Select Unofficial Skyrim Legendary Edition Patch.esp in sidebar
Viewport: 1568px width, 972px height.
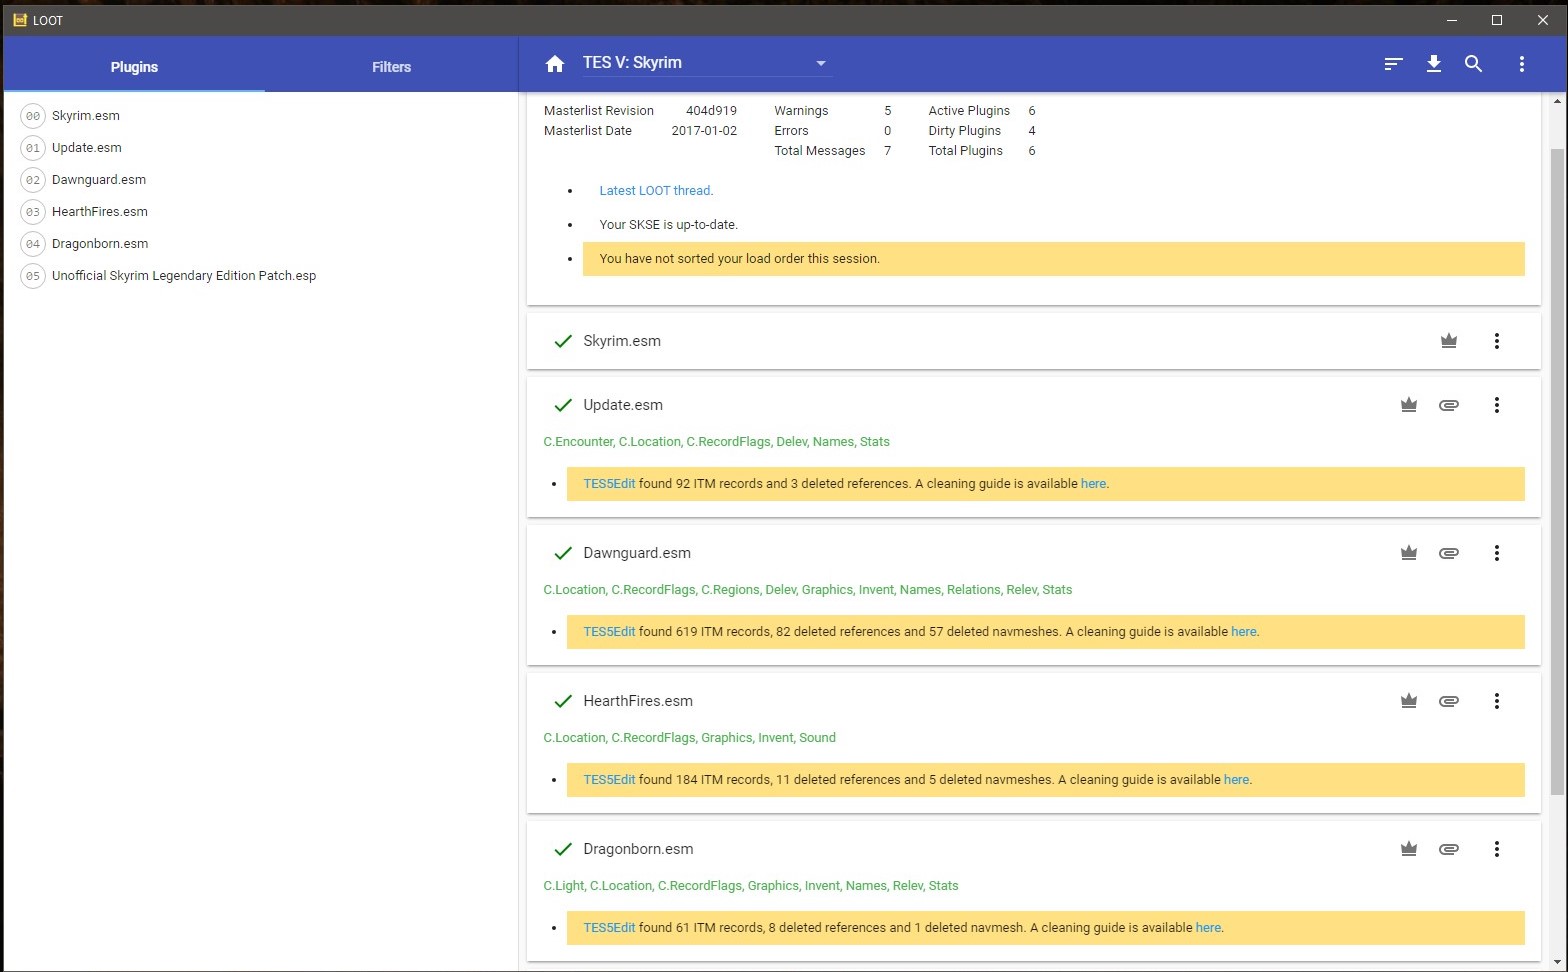pyautogui.click(x=184, y=276)
